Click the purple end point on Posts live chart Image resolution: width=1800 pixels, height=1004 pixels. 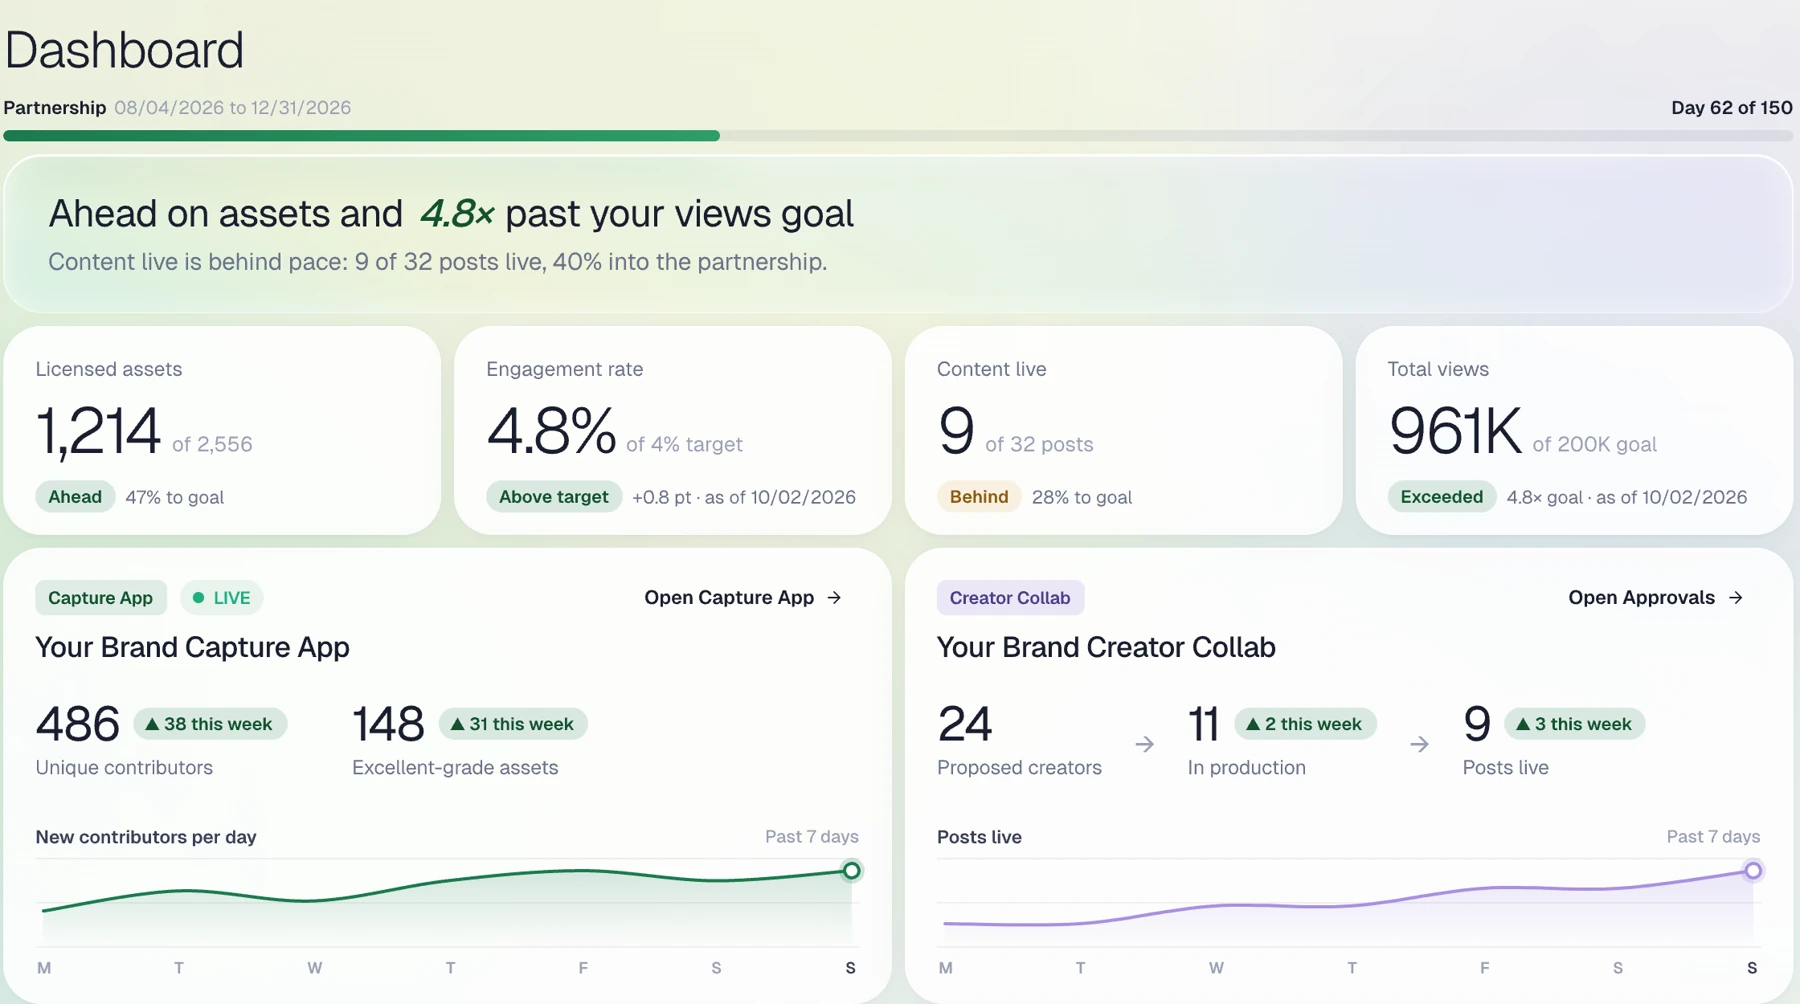pyautogui.click(x=1753, y=871)
